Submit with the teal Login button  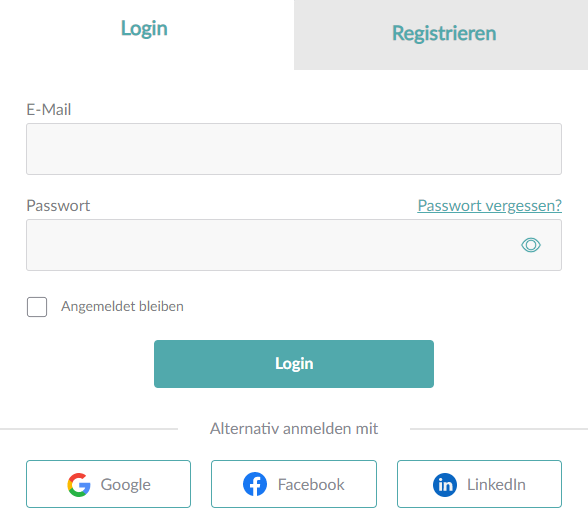coord(294,364)
